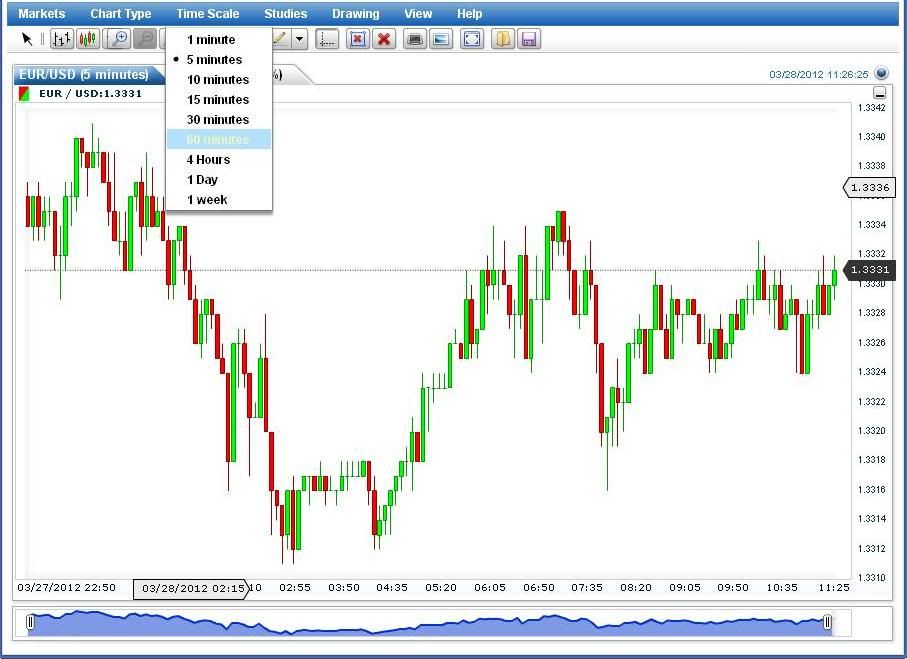907x659 pixels.
Task: Select the pencil drawing tool
Action: (280, 39)
